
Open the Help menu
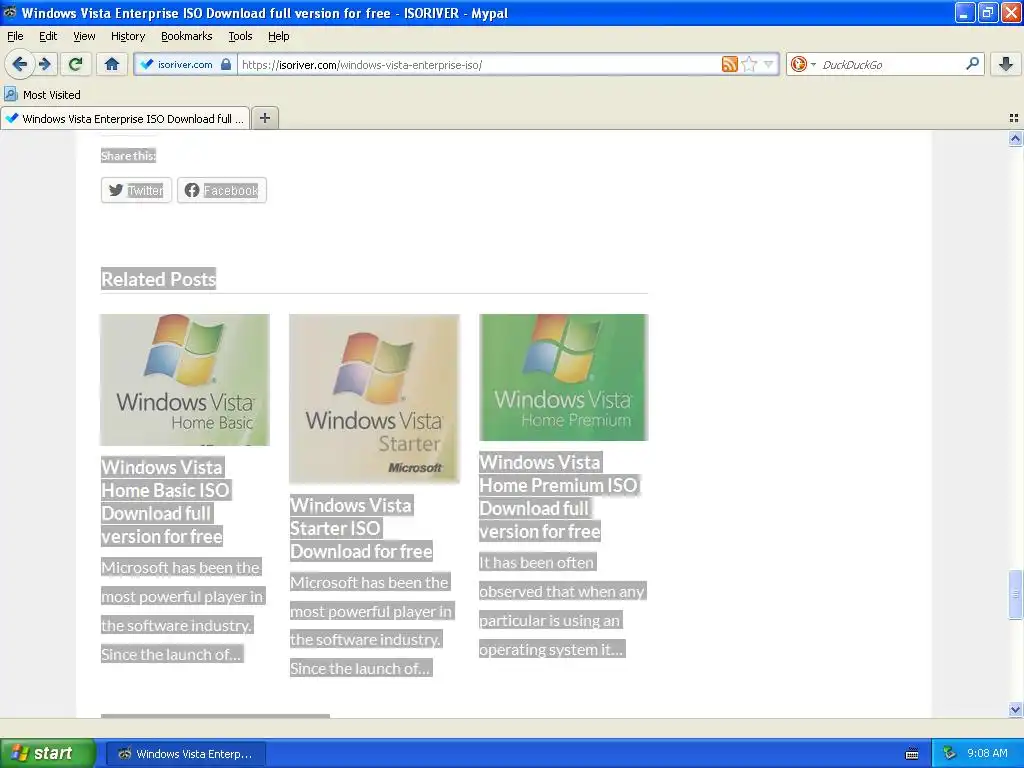[279, 36]
